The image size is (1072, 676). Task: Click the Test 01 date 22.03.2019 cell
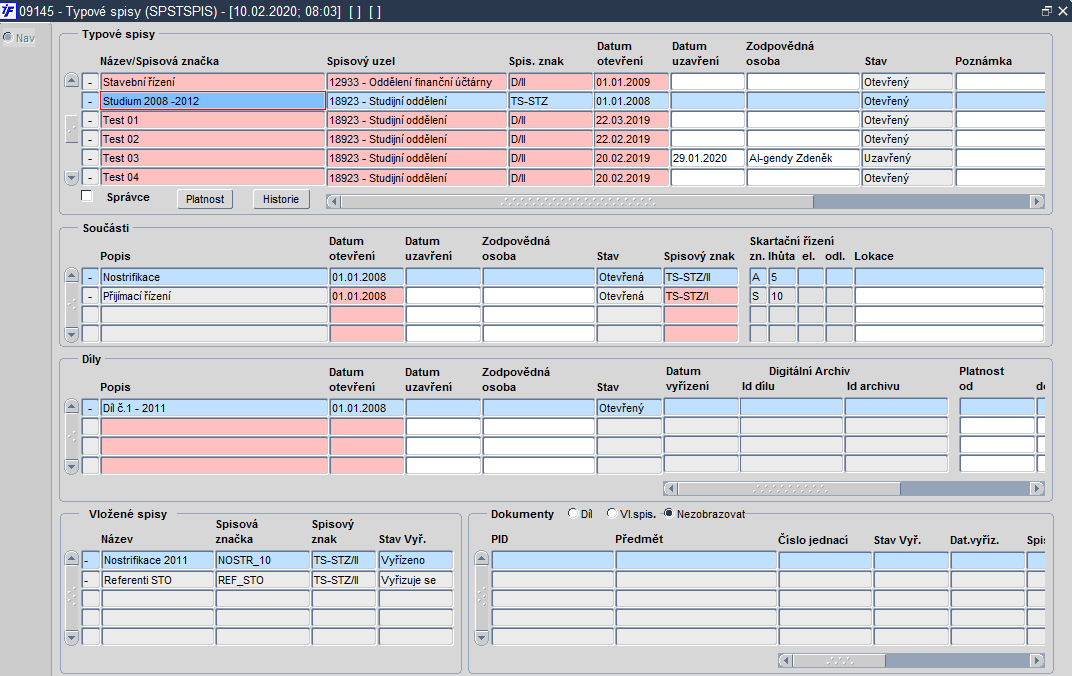click(x=631, y=120)
